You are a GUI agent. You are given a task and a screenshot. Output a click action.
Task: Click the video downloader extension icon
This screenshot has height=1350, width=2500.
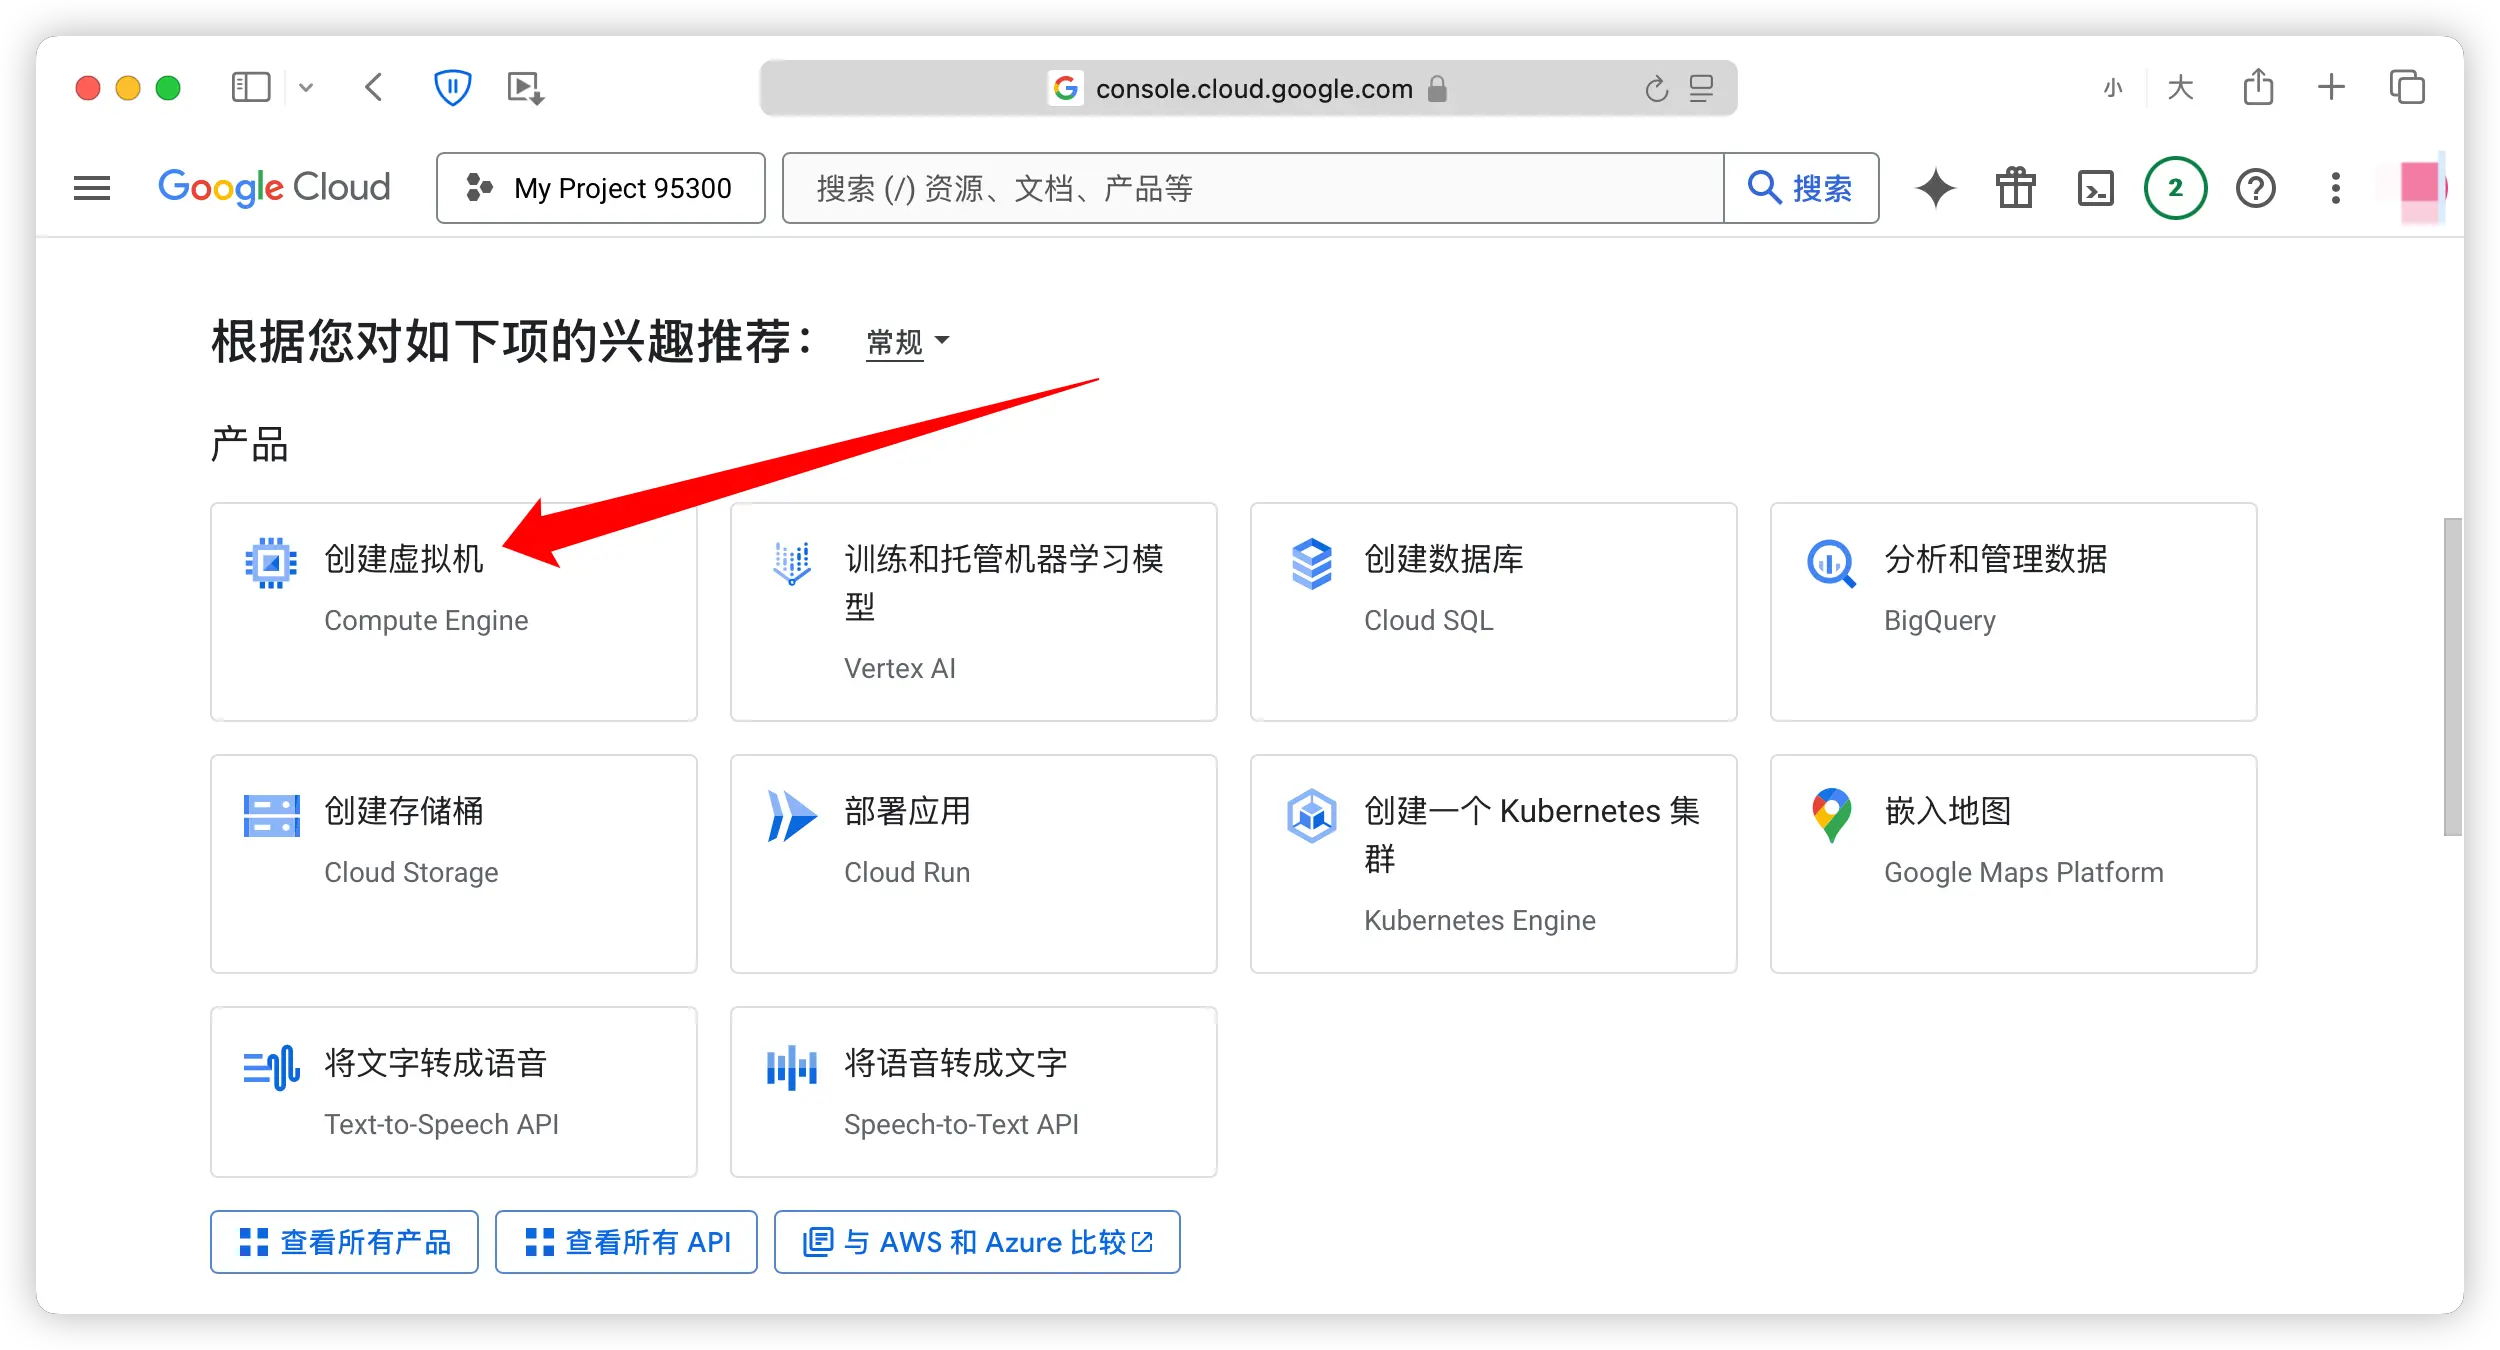click(525, 87)
